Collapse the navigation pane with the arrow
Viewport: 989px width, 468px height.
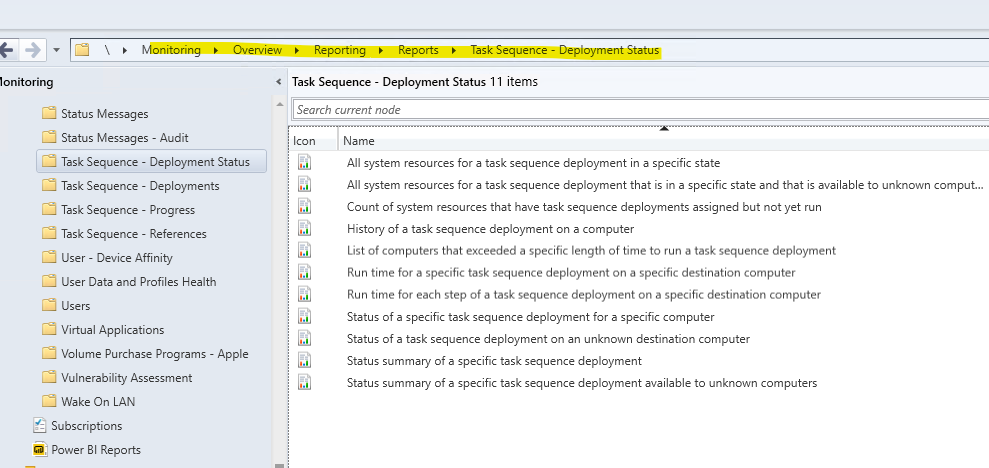[279, 82]
